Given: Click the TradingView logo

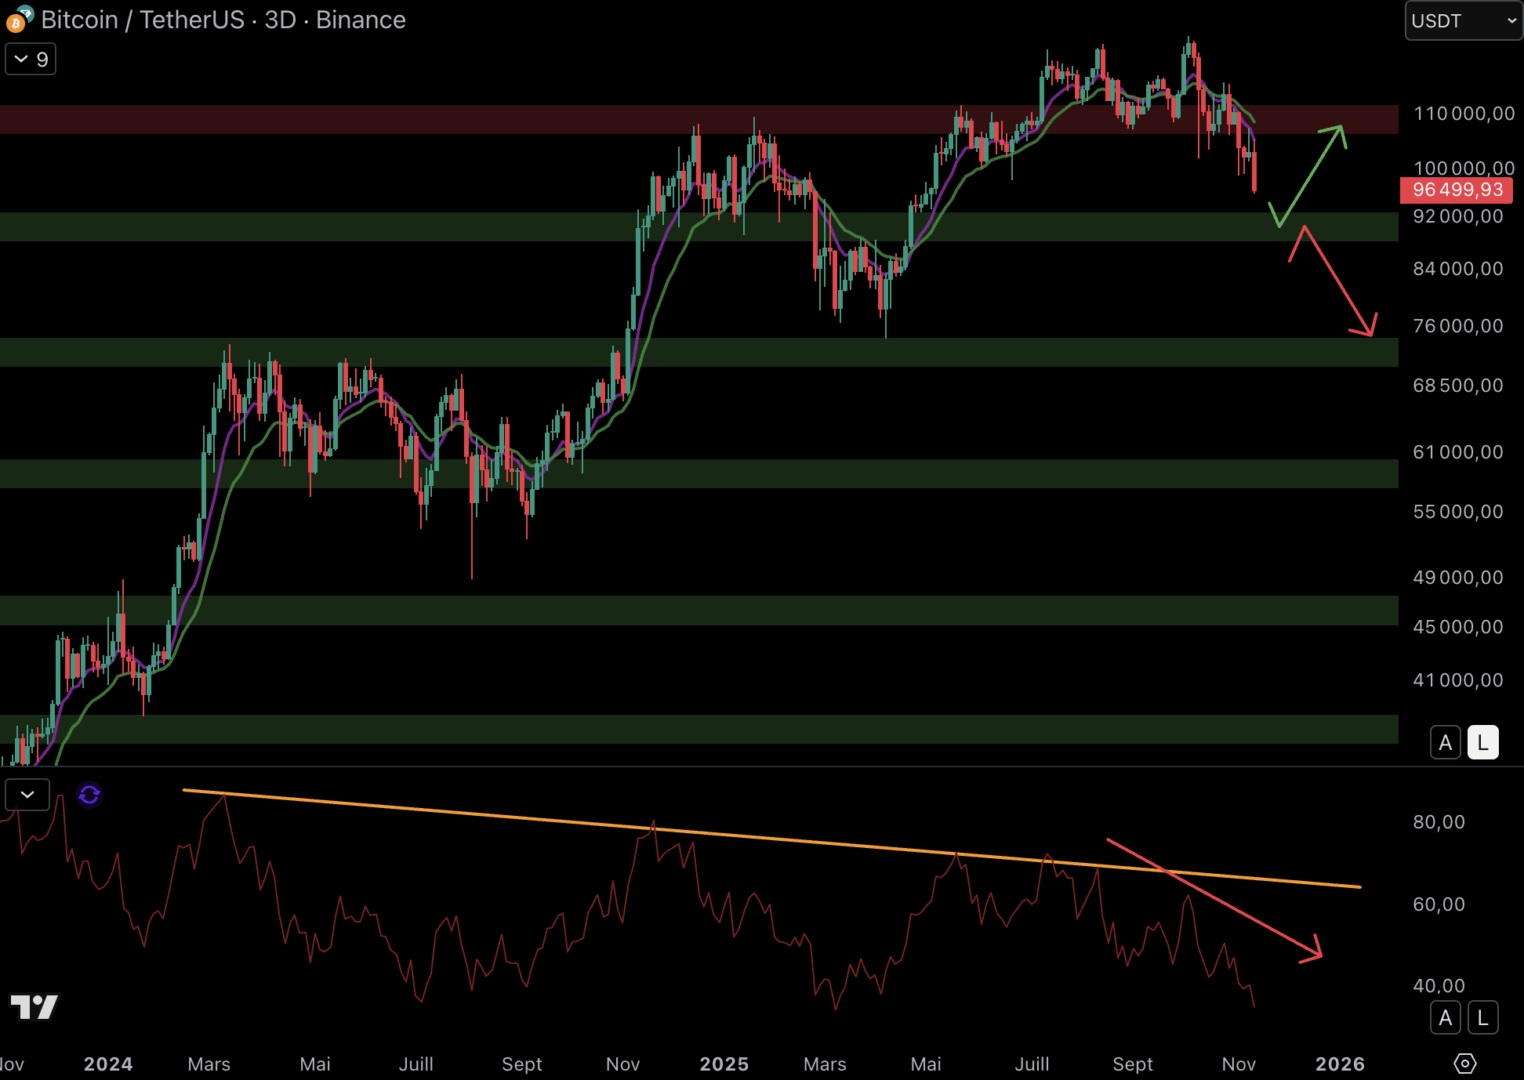Looking at the screenshot, I should (x=34, y=1006).
